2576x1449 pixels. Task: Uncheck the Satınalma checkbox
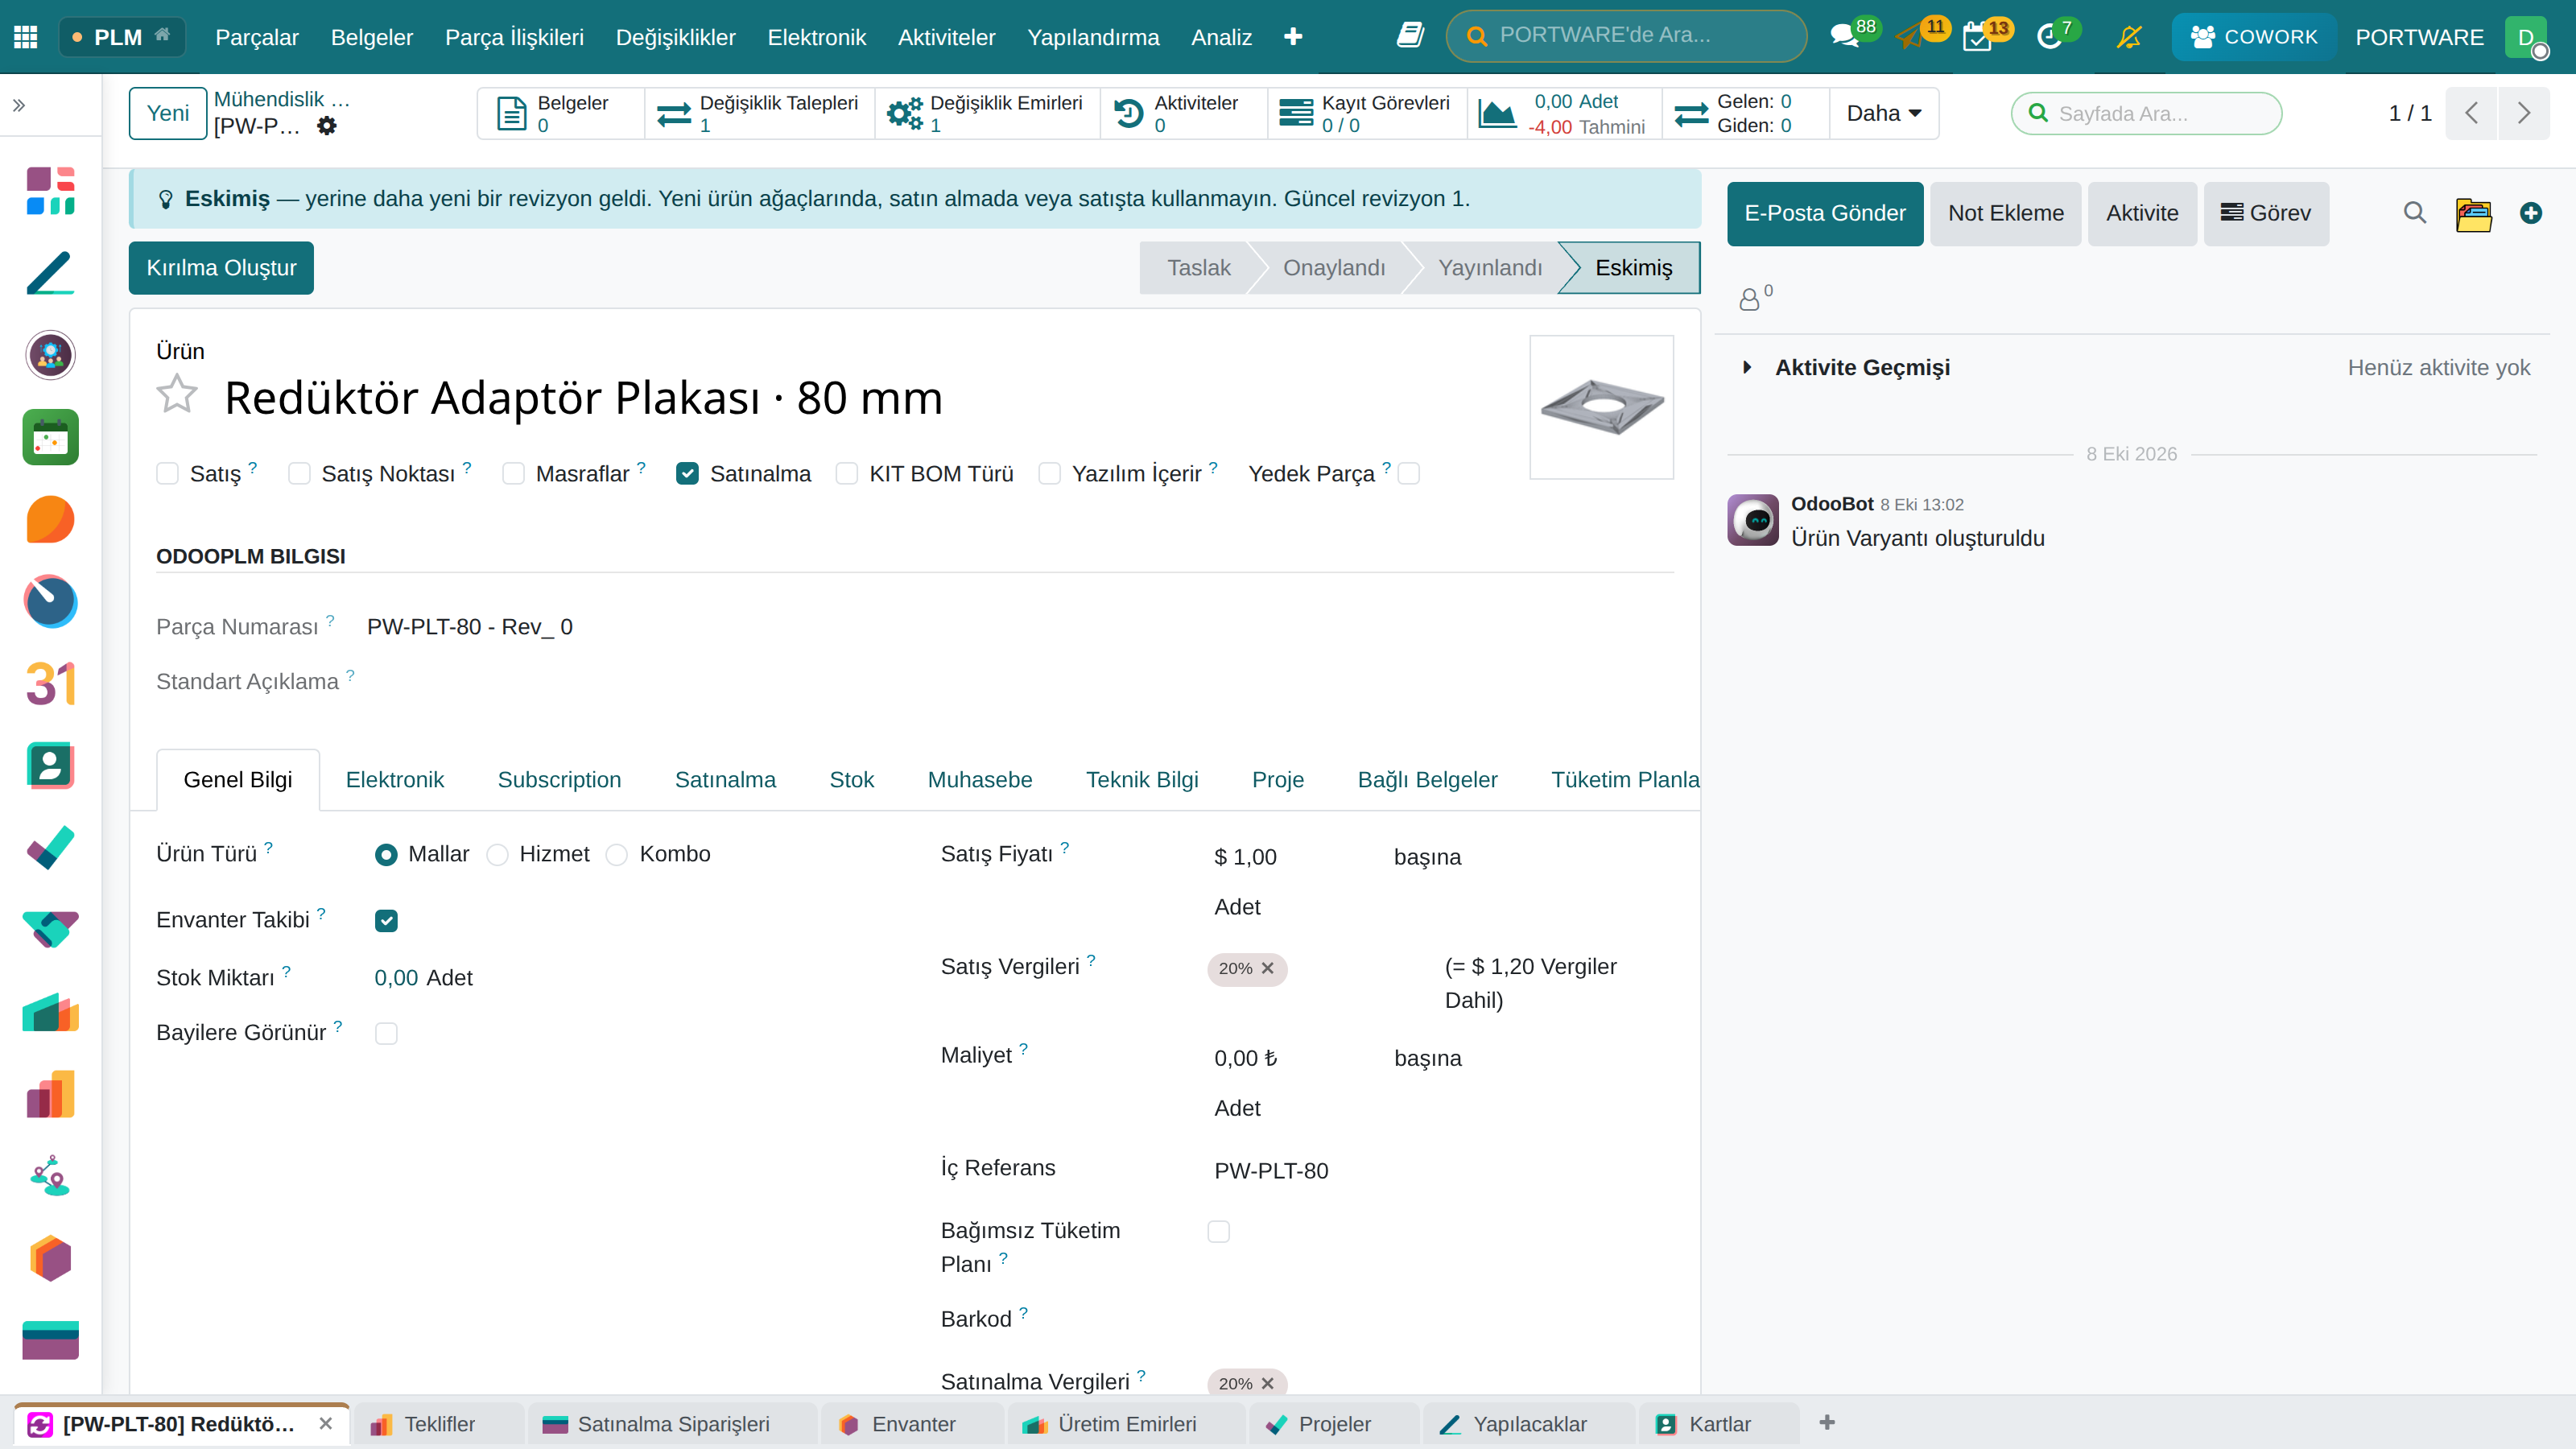[687, 474]
